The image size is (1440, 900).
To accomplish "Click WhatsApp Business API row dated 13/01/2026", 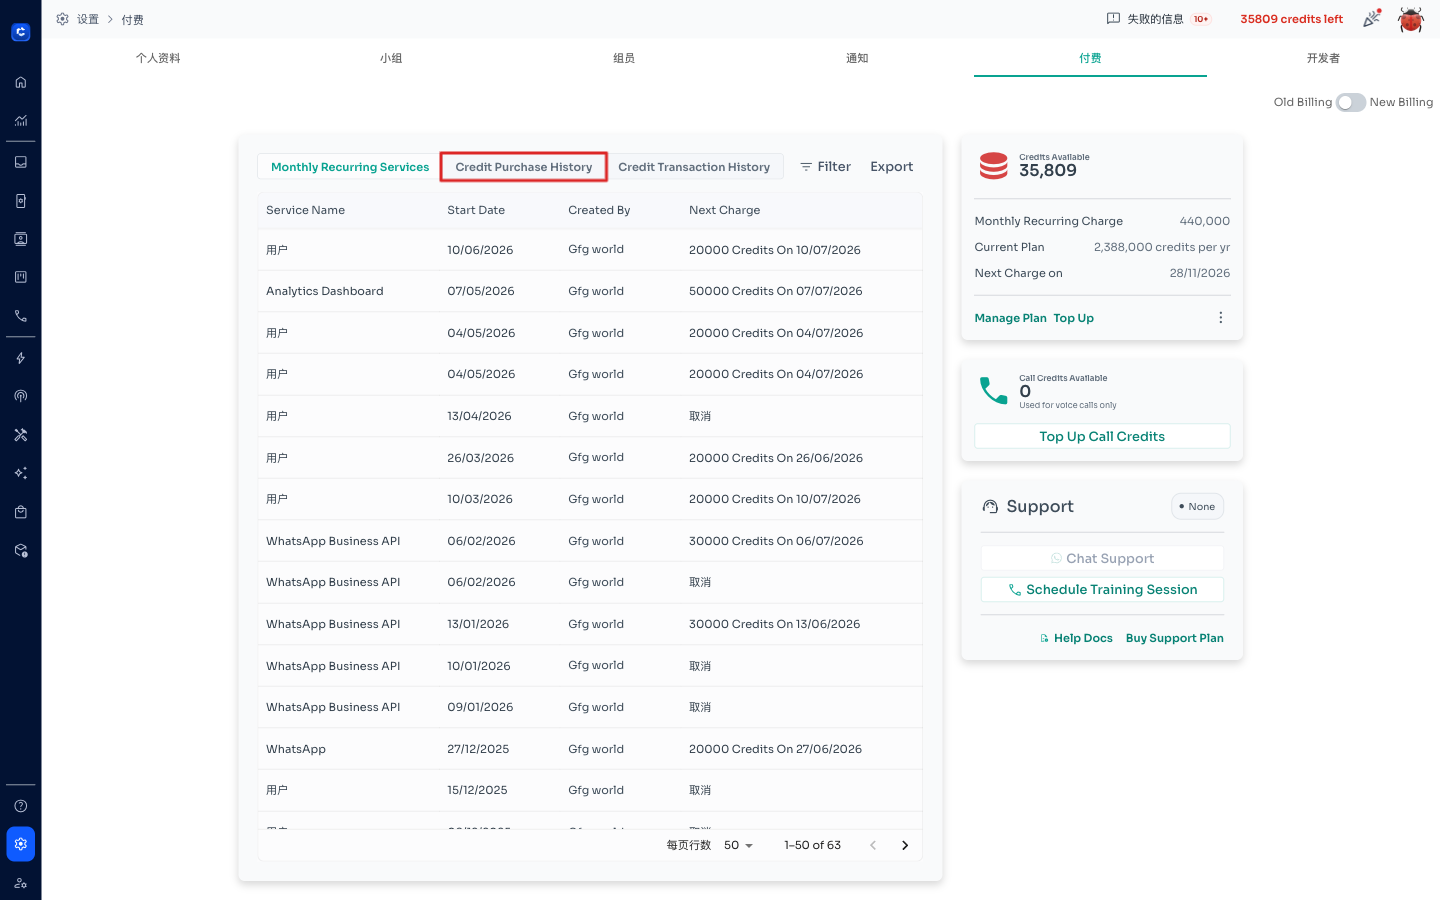I will 590,624.
